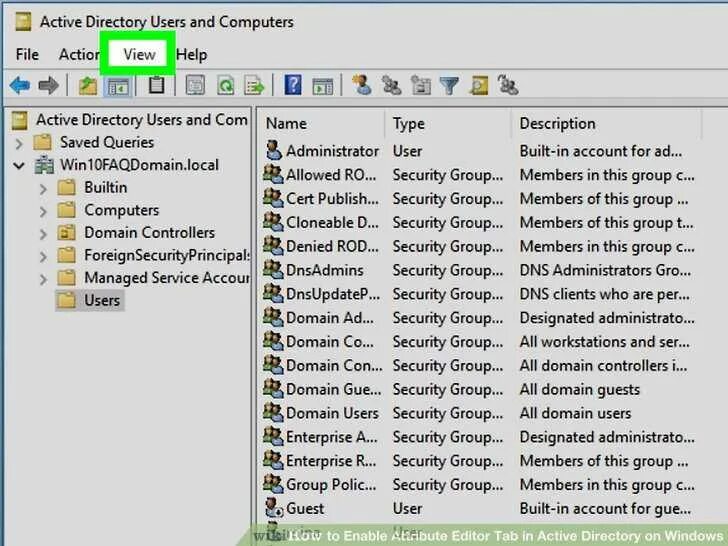The image size is (728, 546).
Task: Click the Cert Publish... group icon
Action: pos(273,198)
